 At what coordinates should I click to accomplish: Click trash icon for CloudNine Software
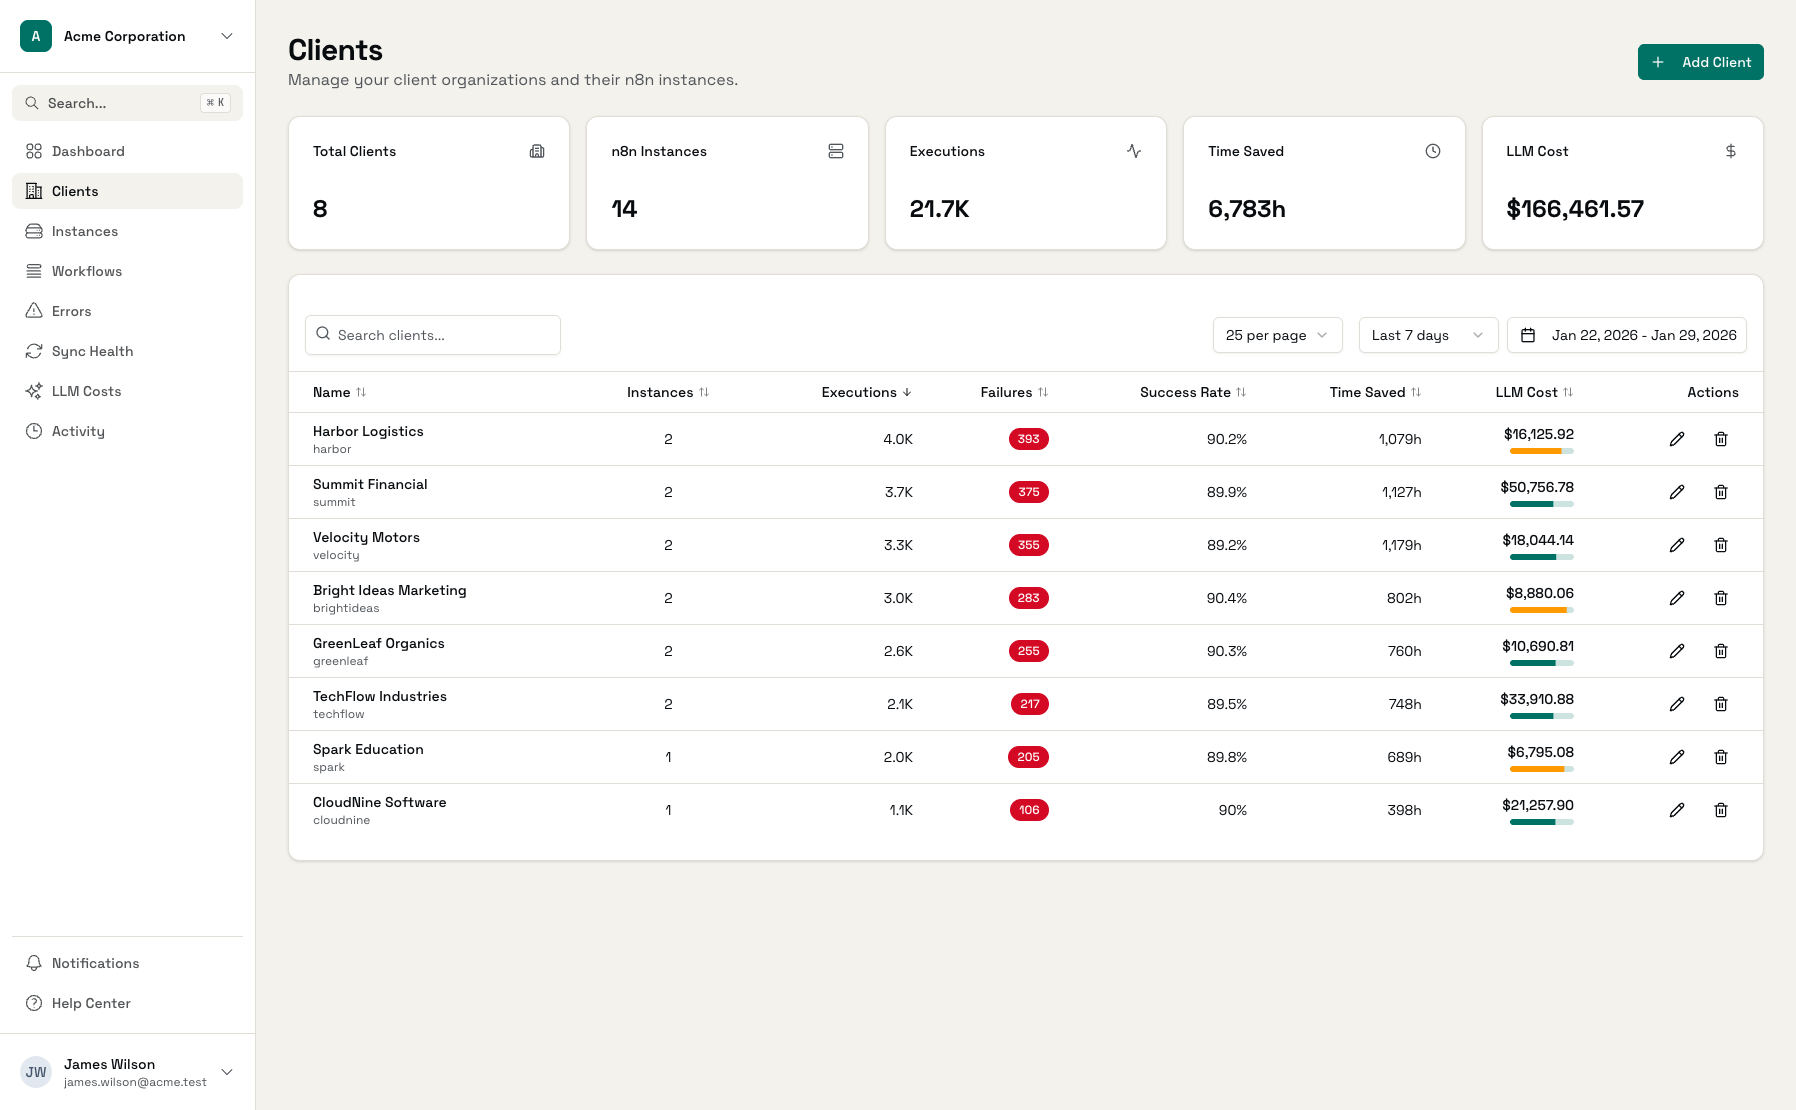point(1721,810)
